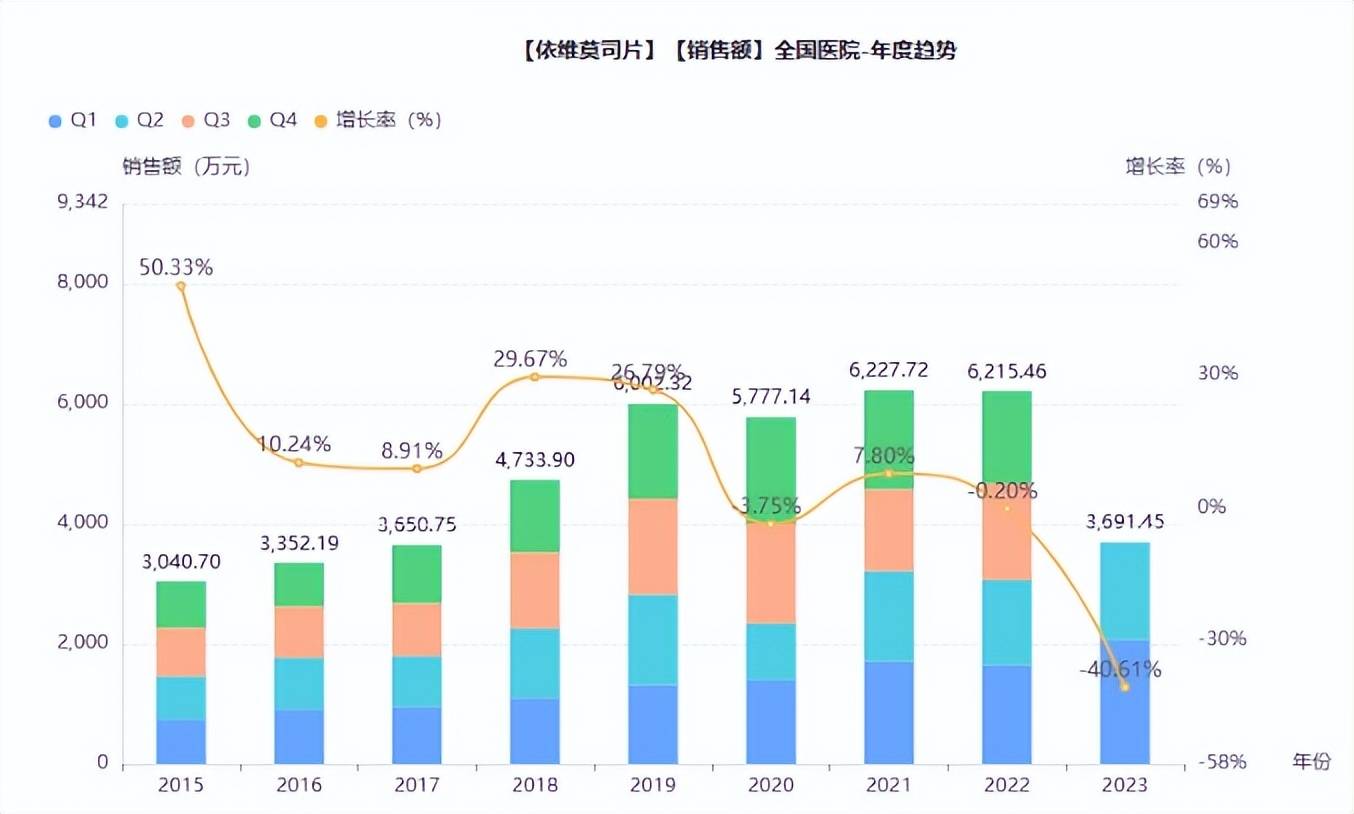Select the 2018 Q4 green bar segment
The height and width of the screenshot is (814, 1354).
click(x=535, y=516)
